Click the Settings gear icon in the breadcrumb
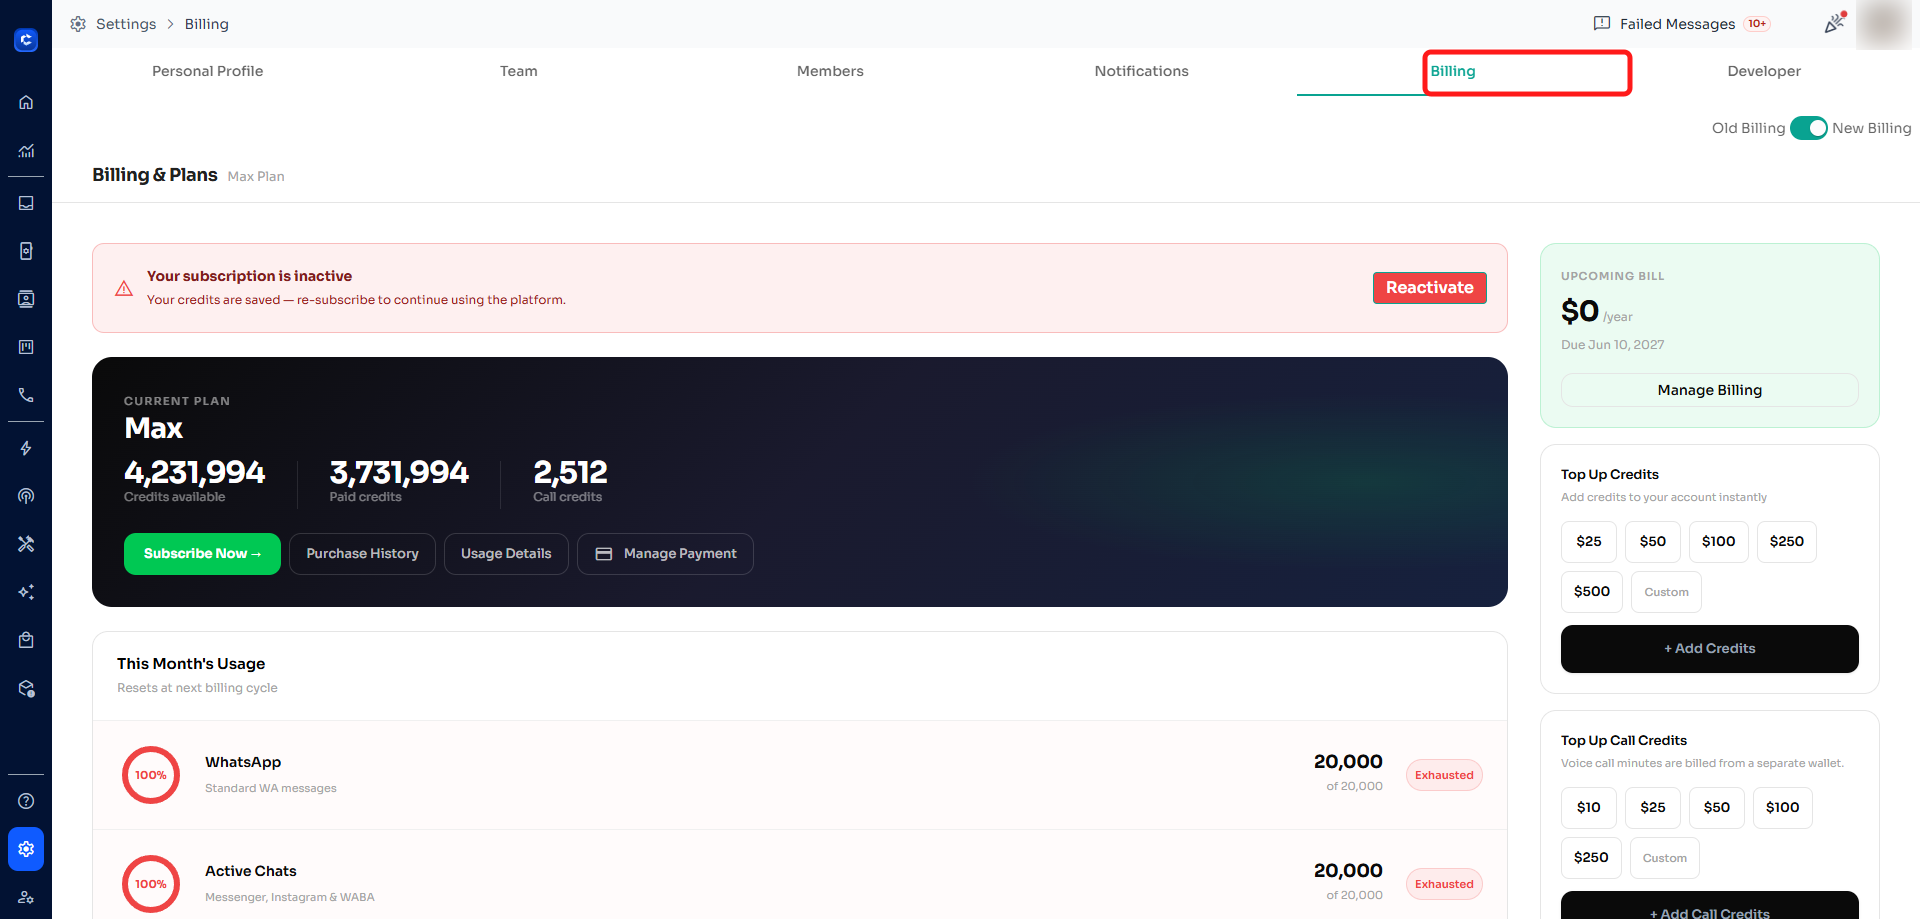Image resolution: width=1920 pixels, height=919 pixels. point(78,24)
